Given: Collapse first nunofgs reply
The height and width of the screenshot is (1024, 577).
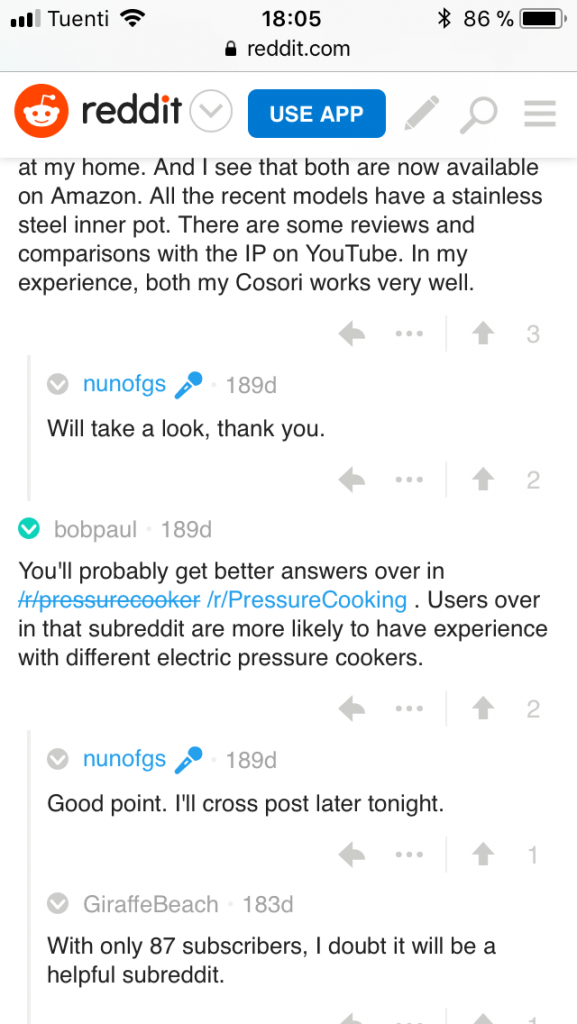Looking at the screenshot, I should click(x=58, y=385).
